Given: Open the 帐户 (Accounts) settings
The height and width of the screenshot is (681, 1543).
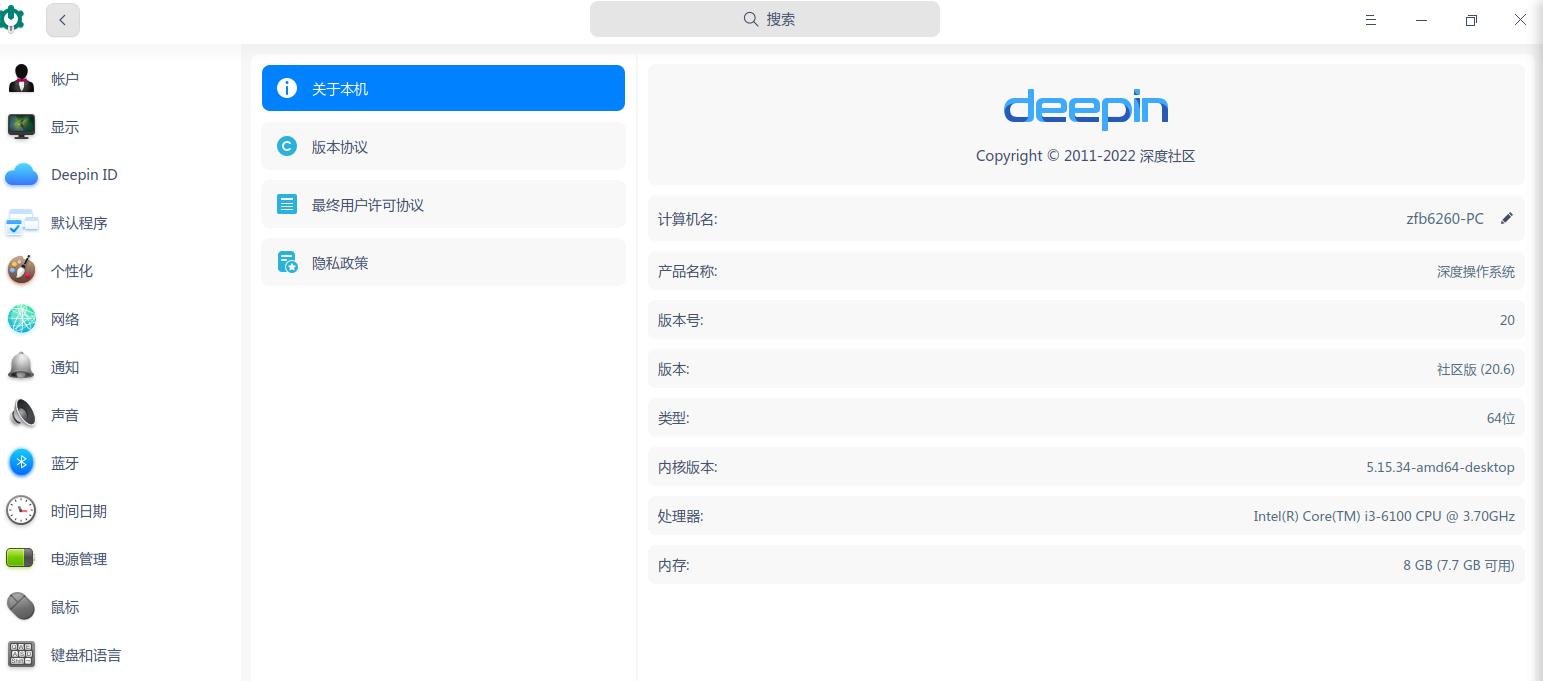Looking at the screenshot, I should tap(65, 79).
